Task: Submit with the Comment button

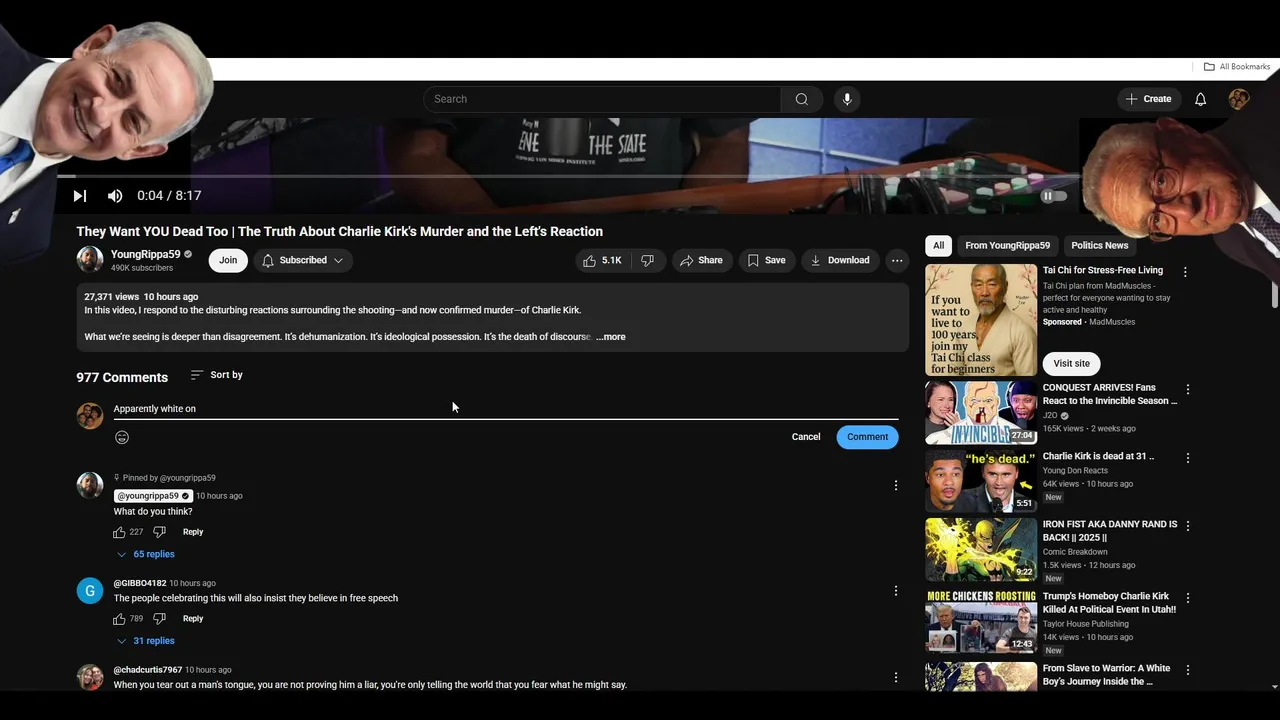Action: 867,437
